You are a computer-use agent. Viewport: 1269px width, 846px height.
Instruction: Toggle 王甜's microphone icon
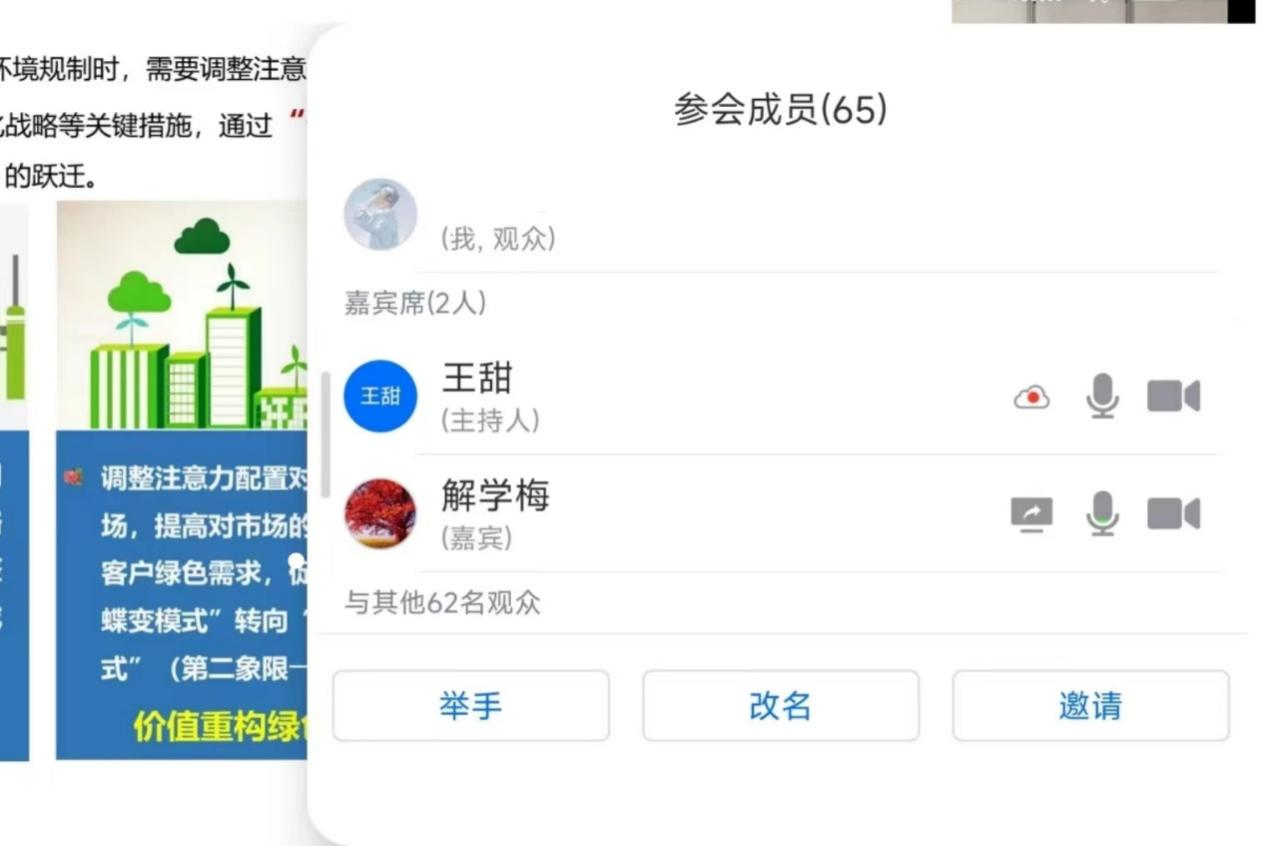point(1102,397)
